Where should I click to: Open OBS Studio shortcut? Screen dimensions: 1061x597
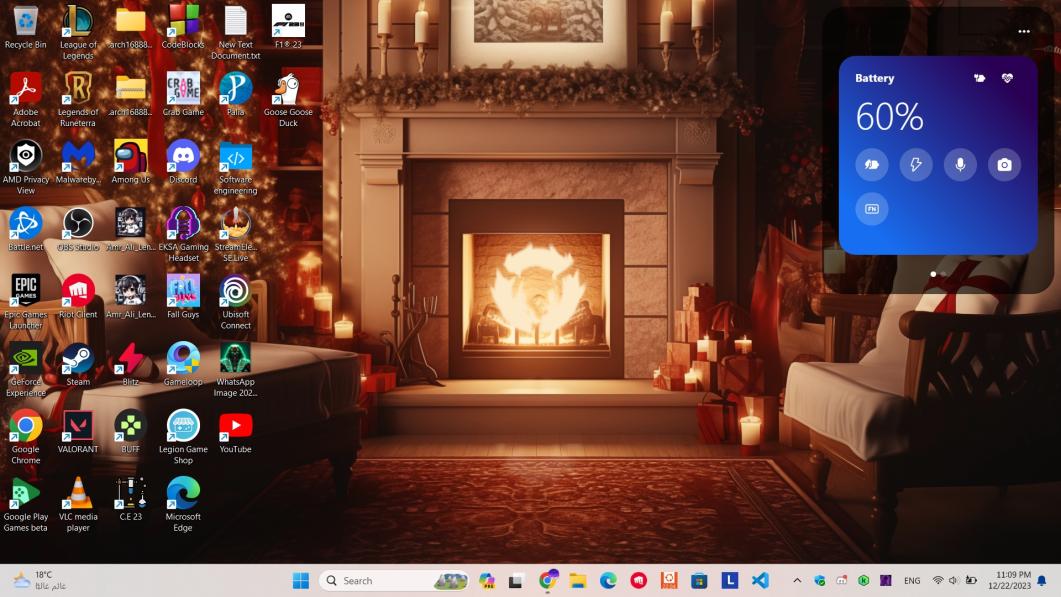[78, 223]
